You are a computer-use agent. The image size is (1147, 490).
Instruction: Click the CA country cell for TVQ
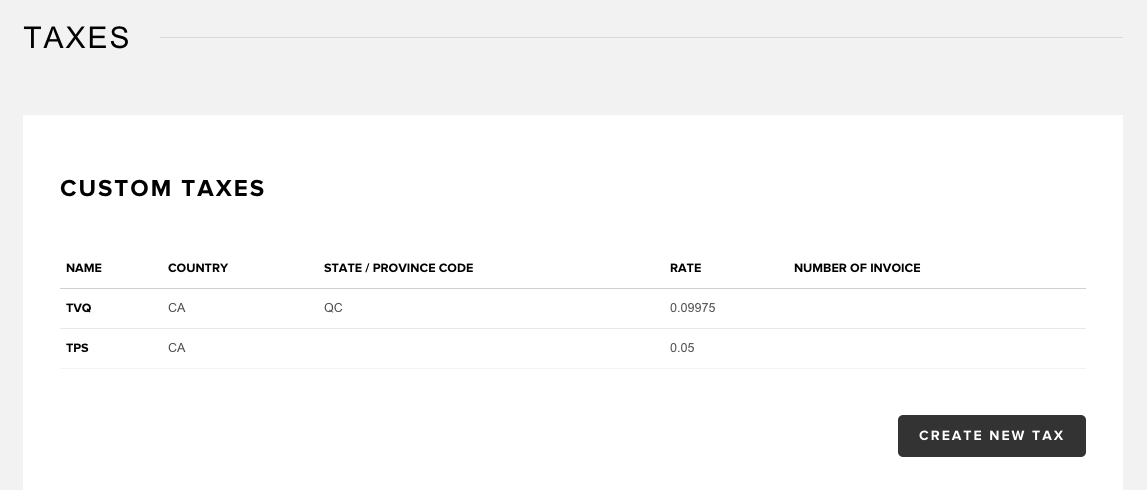coord(176,308)
